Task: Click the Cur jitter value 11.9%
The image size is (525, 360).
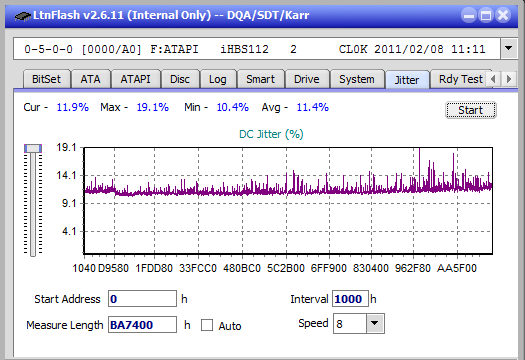Action: pyautogui.click(x=72, y=107)
